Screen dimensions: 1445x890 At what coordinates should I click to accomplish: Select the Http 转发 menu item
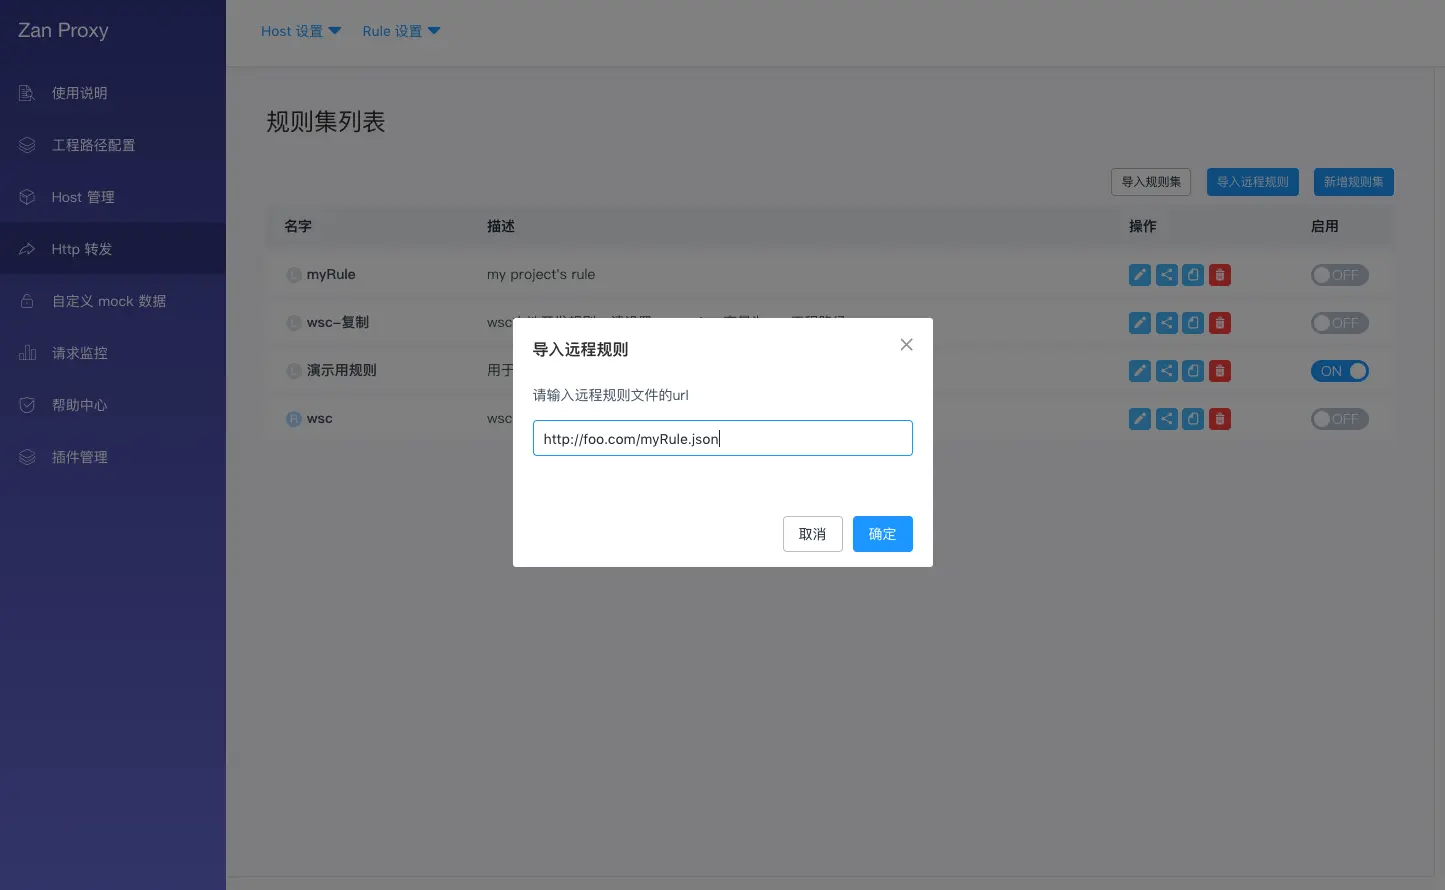point(82,248)
